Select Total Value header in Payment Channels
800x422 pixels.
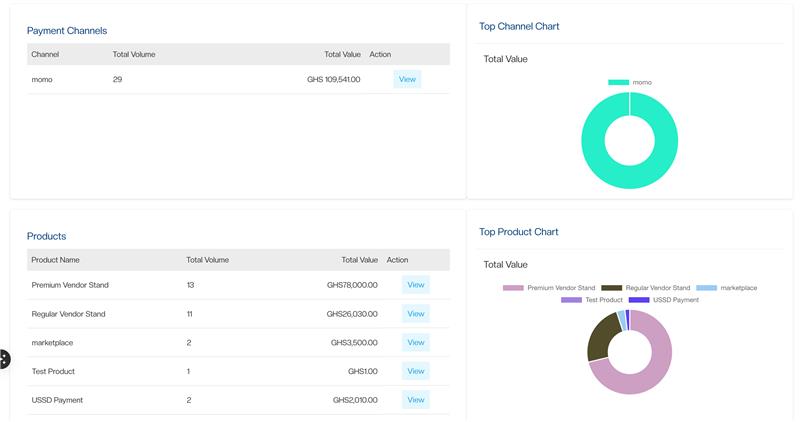pos(342,54)
